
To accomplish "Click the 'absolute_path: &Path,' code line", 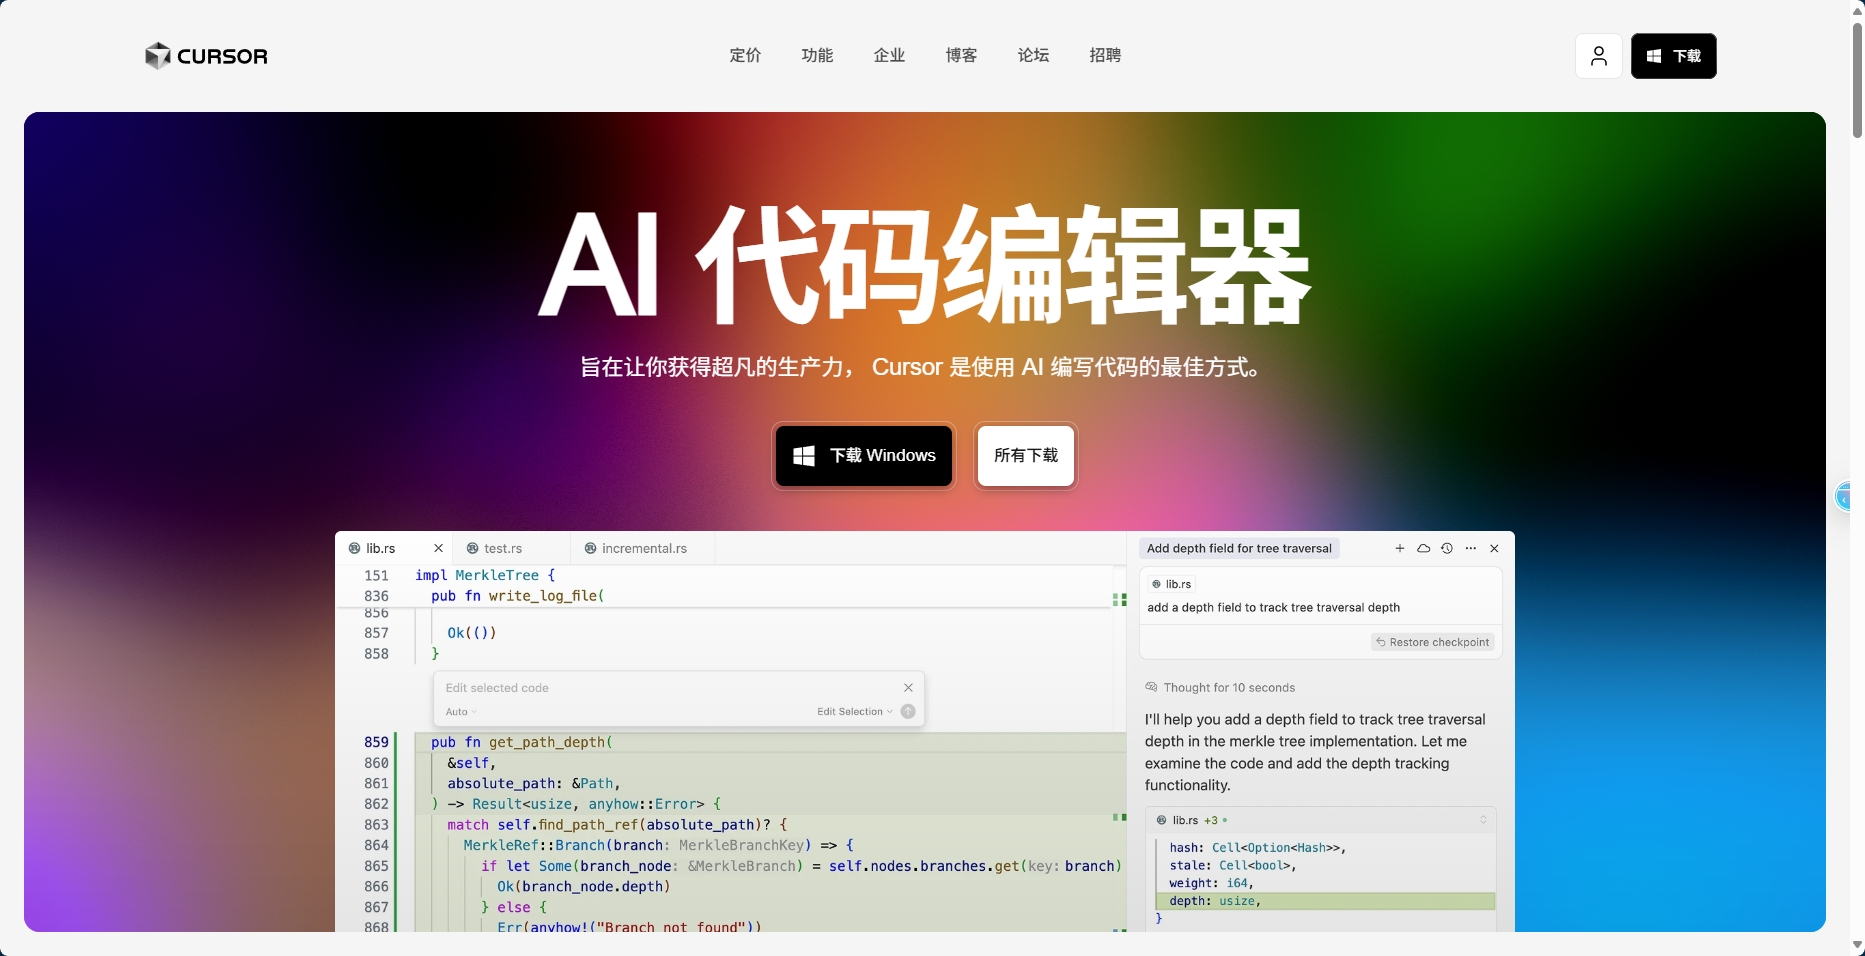I will [x=534, y=783].
